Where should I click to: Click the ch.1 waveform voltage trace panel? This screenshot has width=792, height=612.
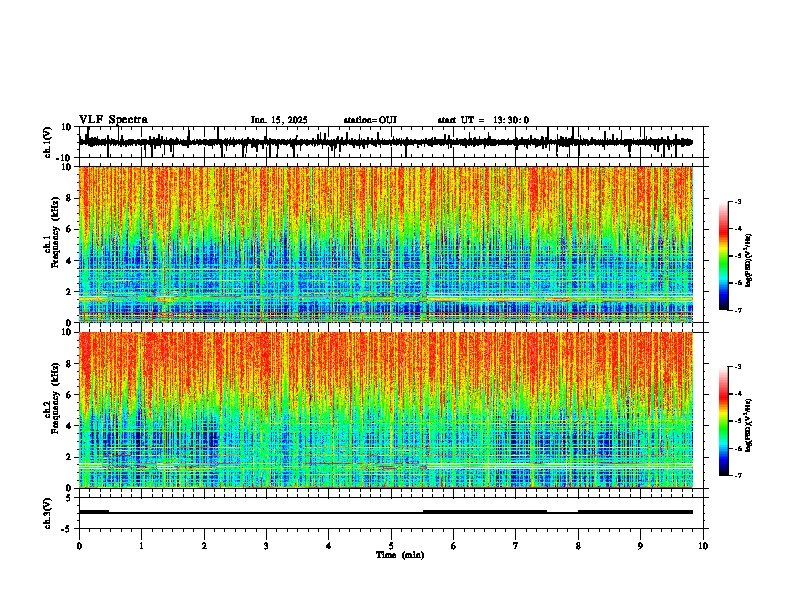tap(393, 142)
